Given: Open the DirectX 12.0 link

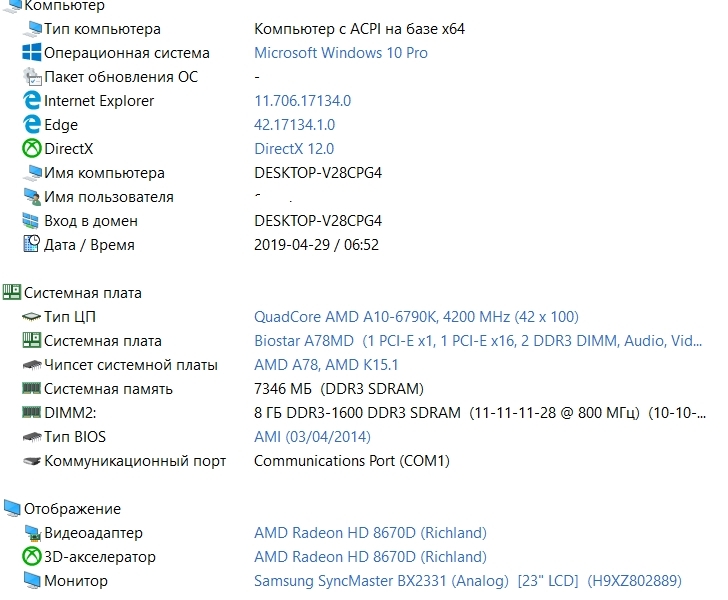Looking at the screenshot, I should 294,149.
